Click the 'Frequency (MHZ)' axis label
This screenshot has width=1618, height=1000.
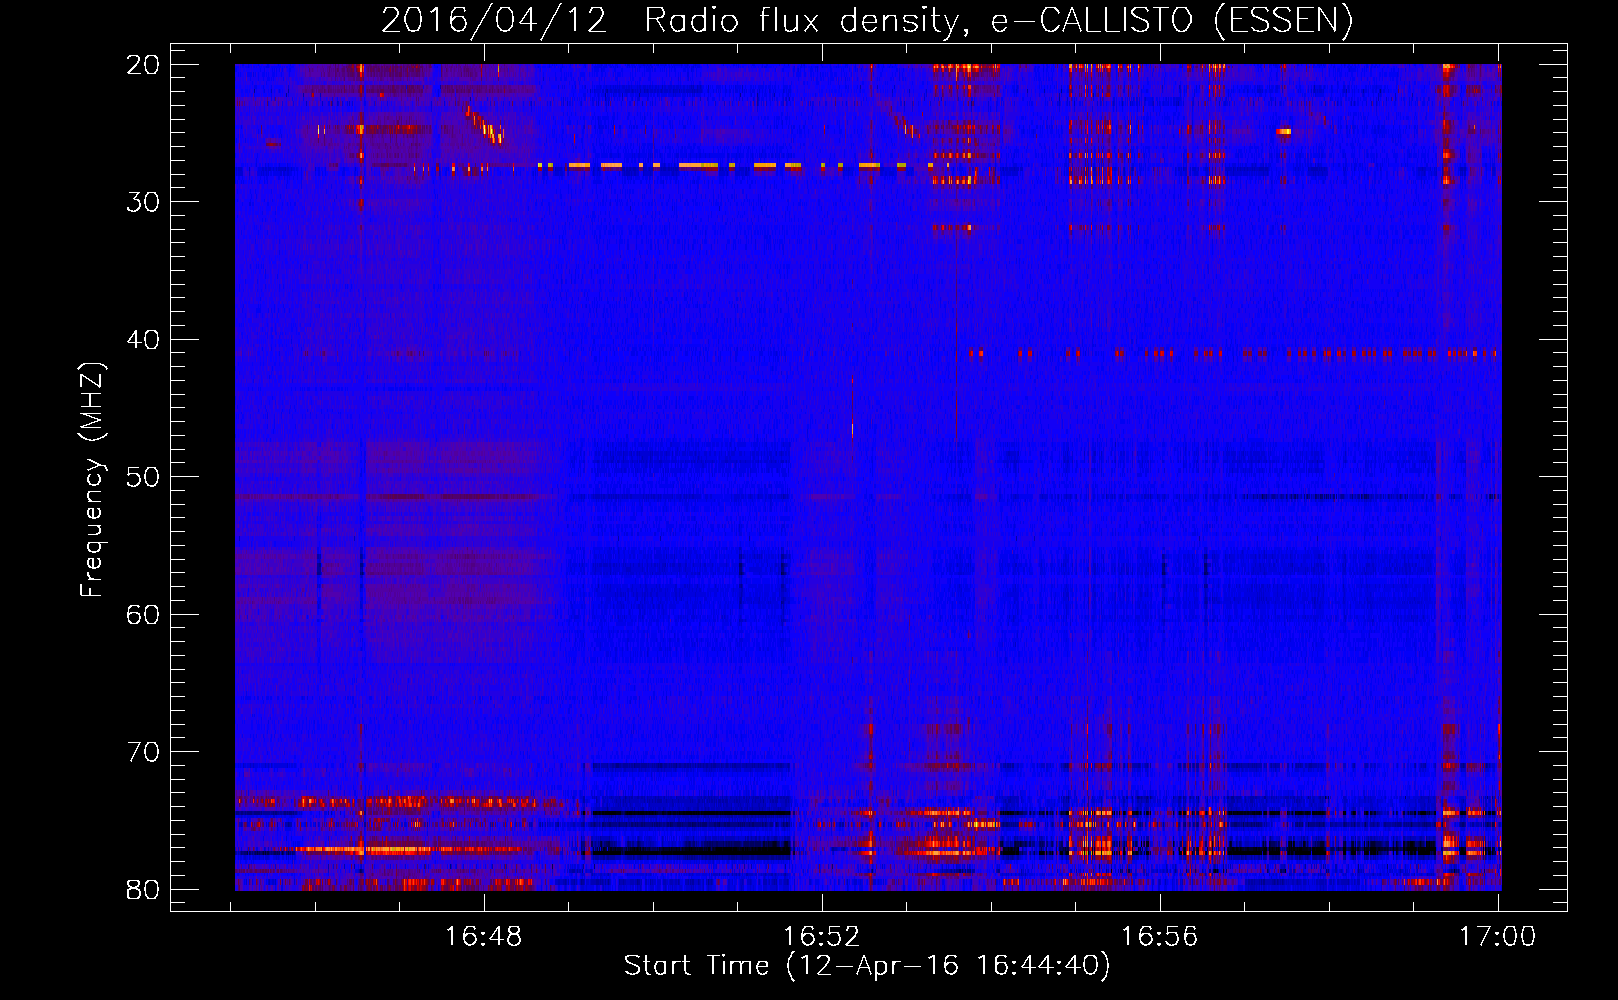(92, 480)
